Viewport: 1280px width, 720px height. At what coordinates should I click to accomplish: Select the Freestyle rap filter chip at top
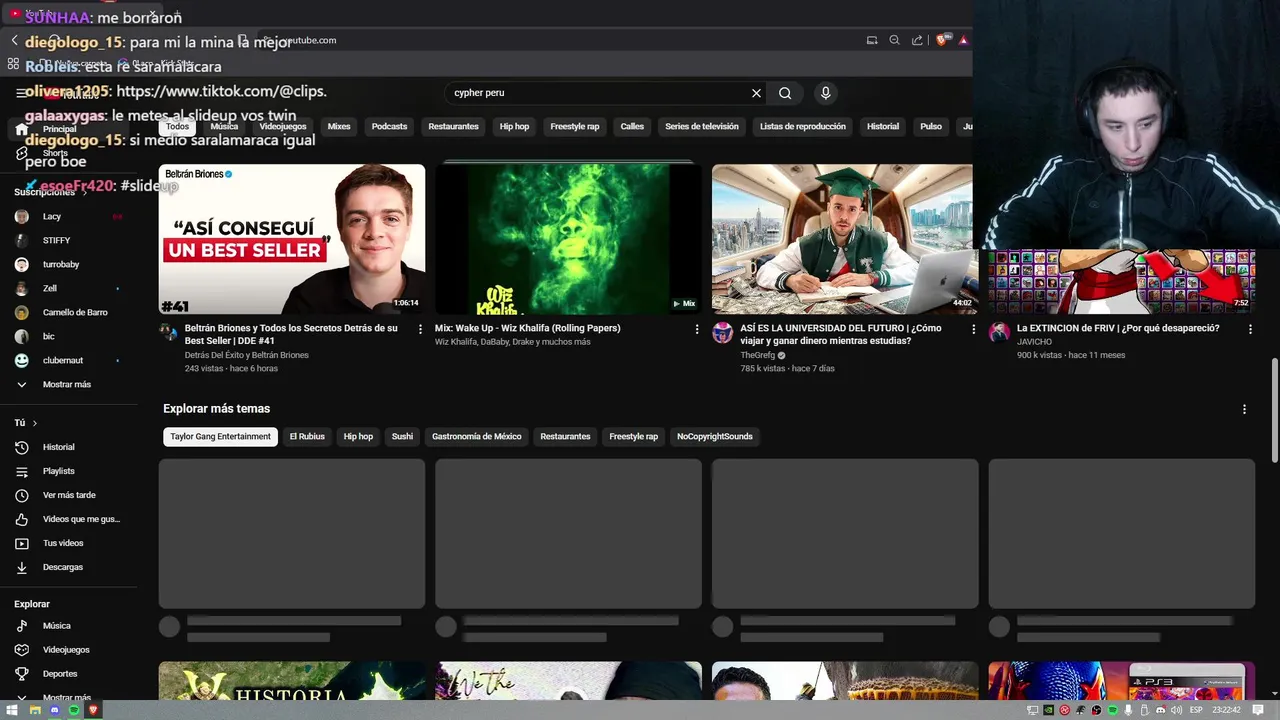[575, 127]
